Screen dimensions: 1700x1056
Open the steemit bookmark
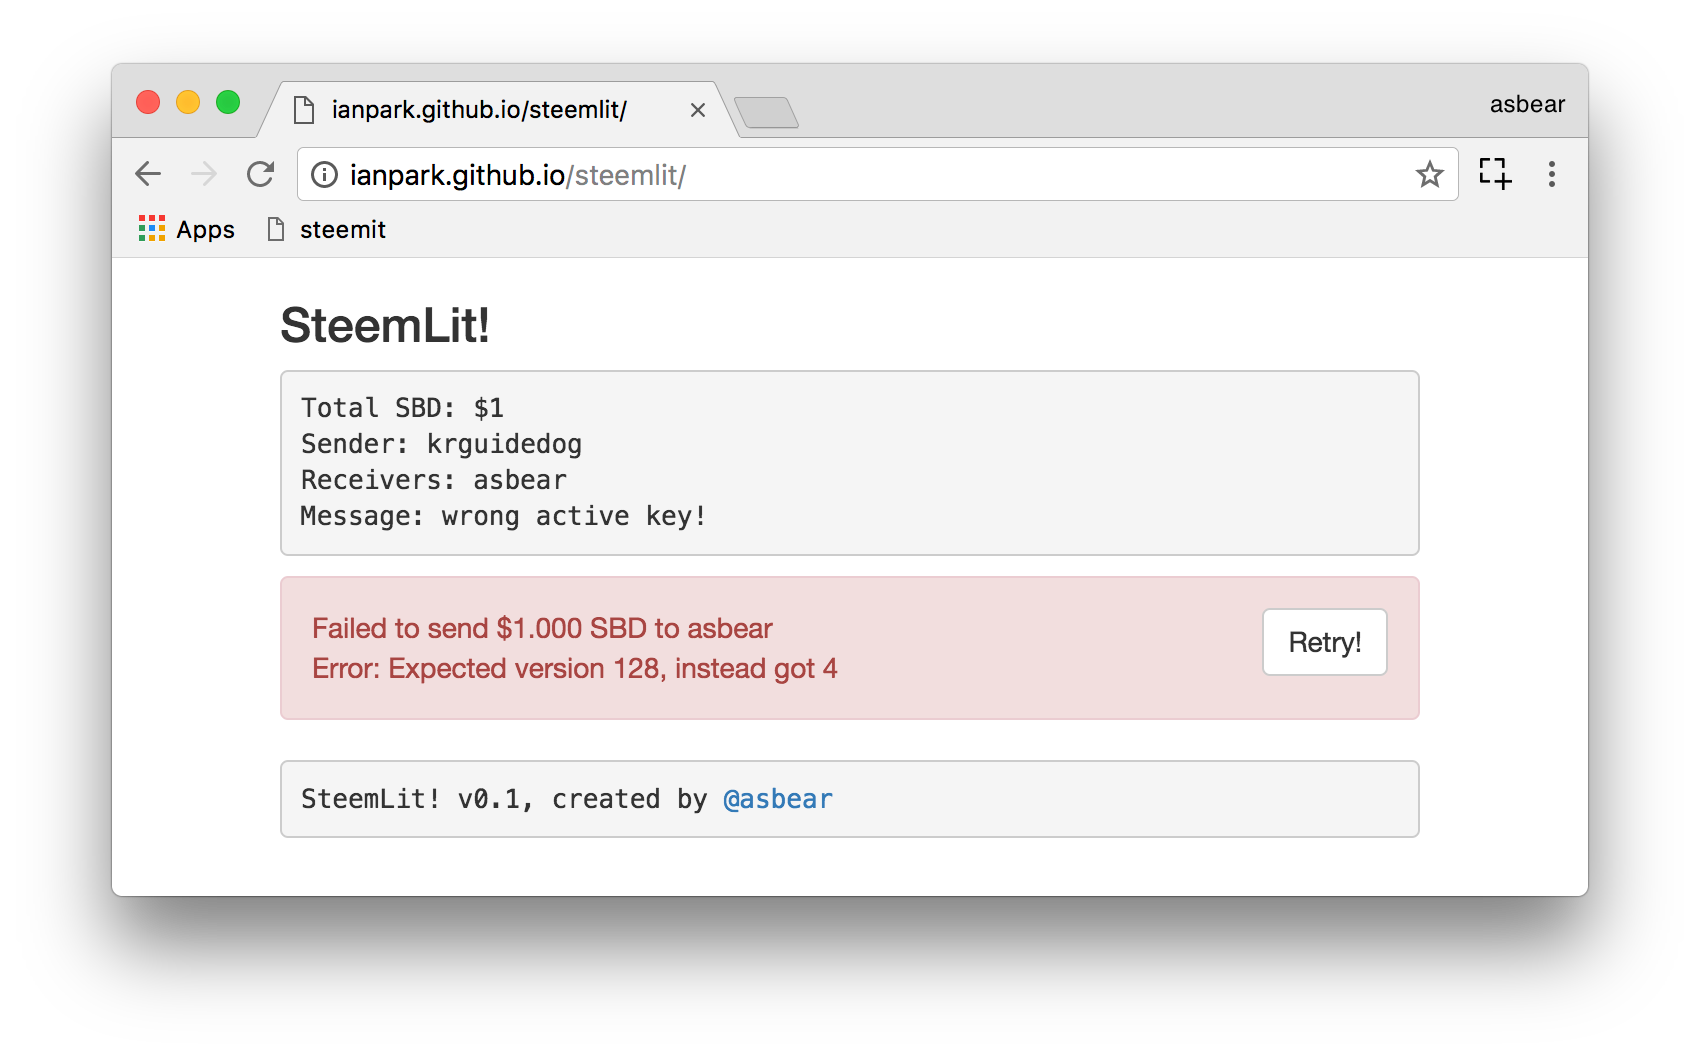pyautogui.click(x=327, y=229)
